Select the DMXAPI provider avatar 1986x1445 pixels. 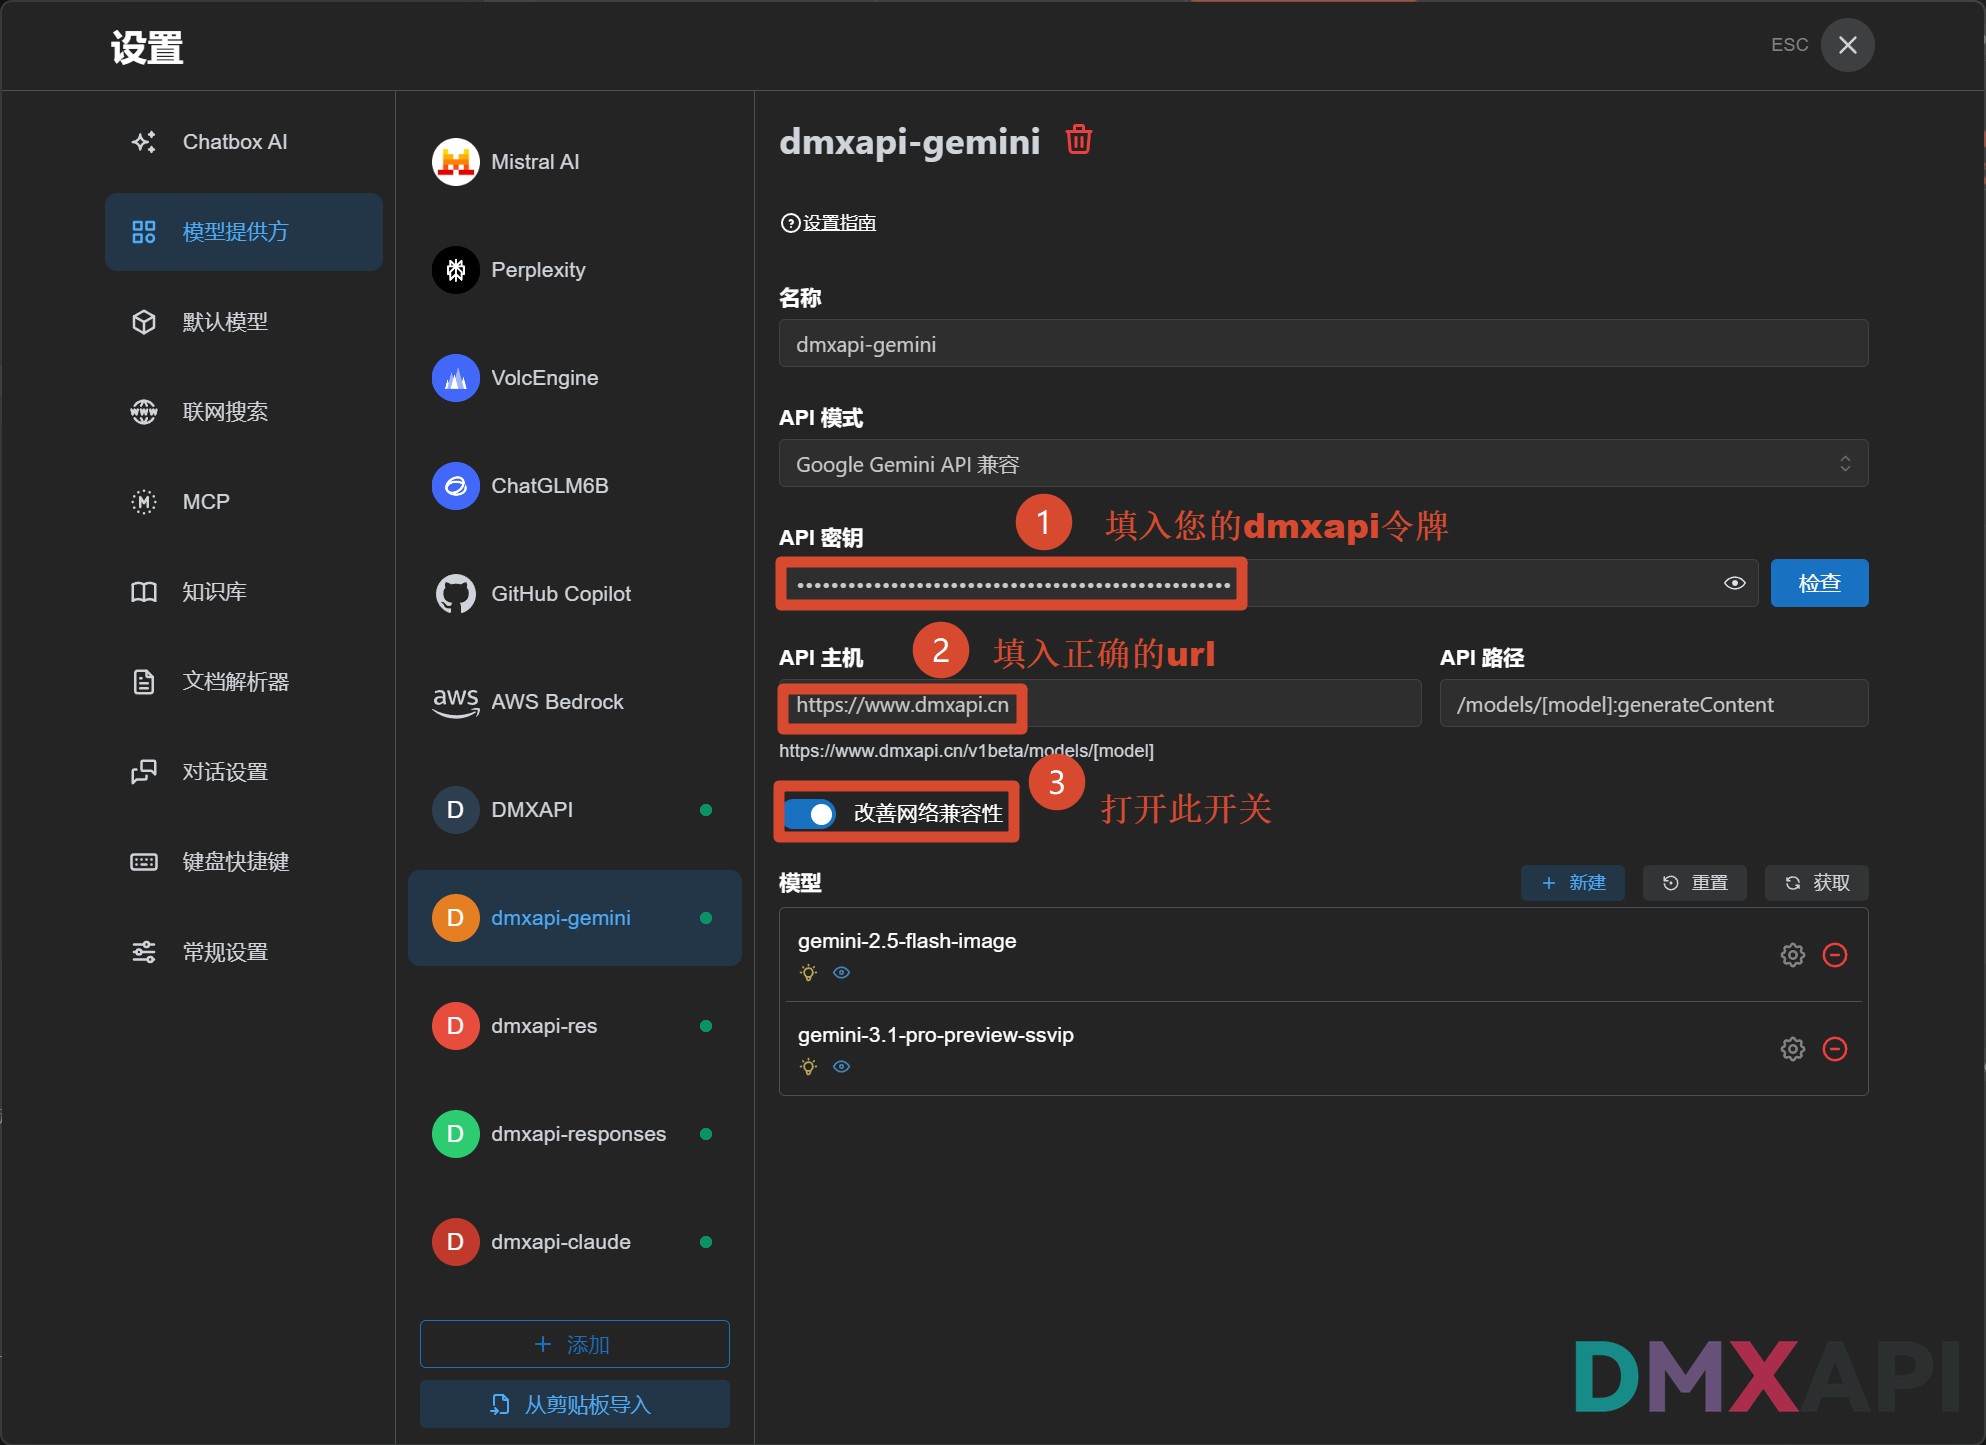[x=456, y=810]
